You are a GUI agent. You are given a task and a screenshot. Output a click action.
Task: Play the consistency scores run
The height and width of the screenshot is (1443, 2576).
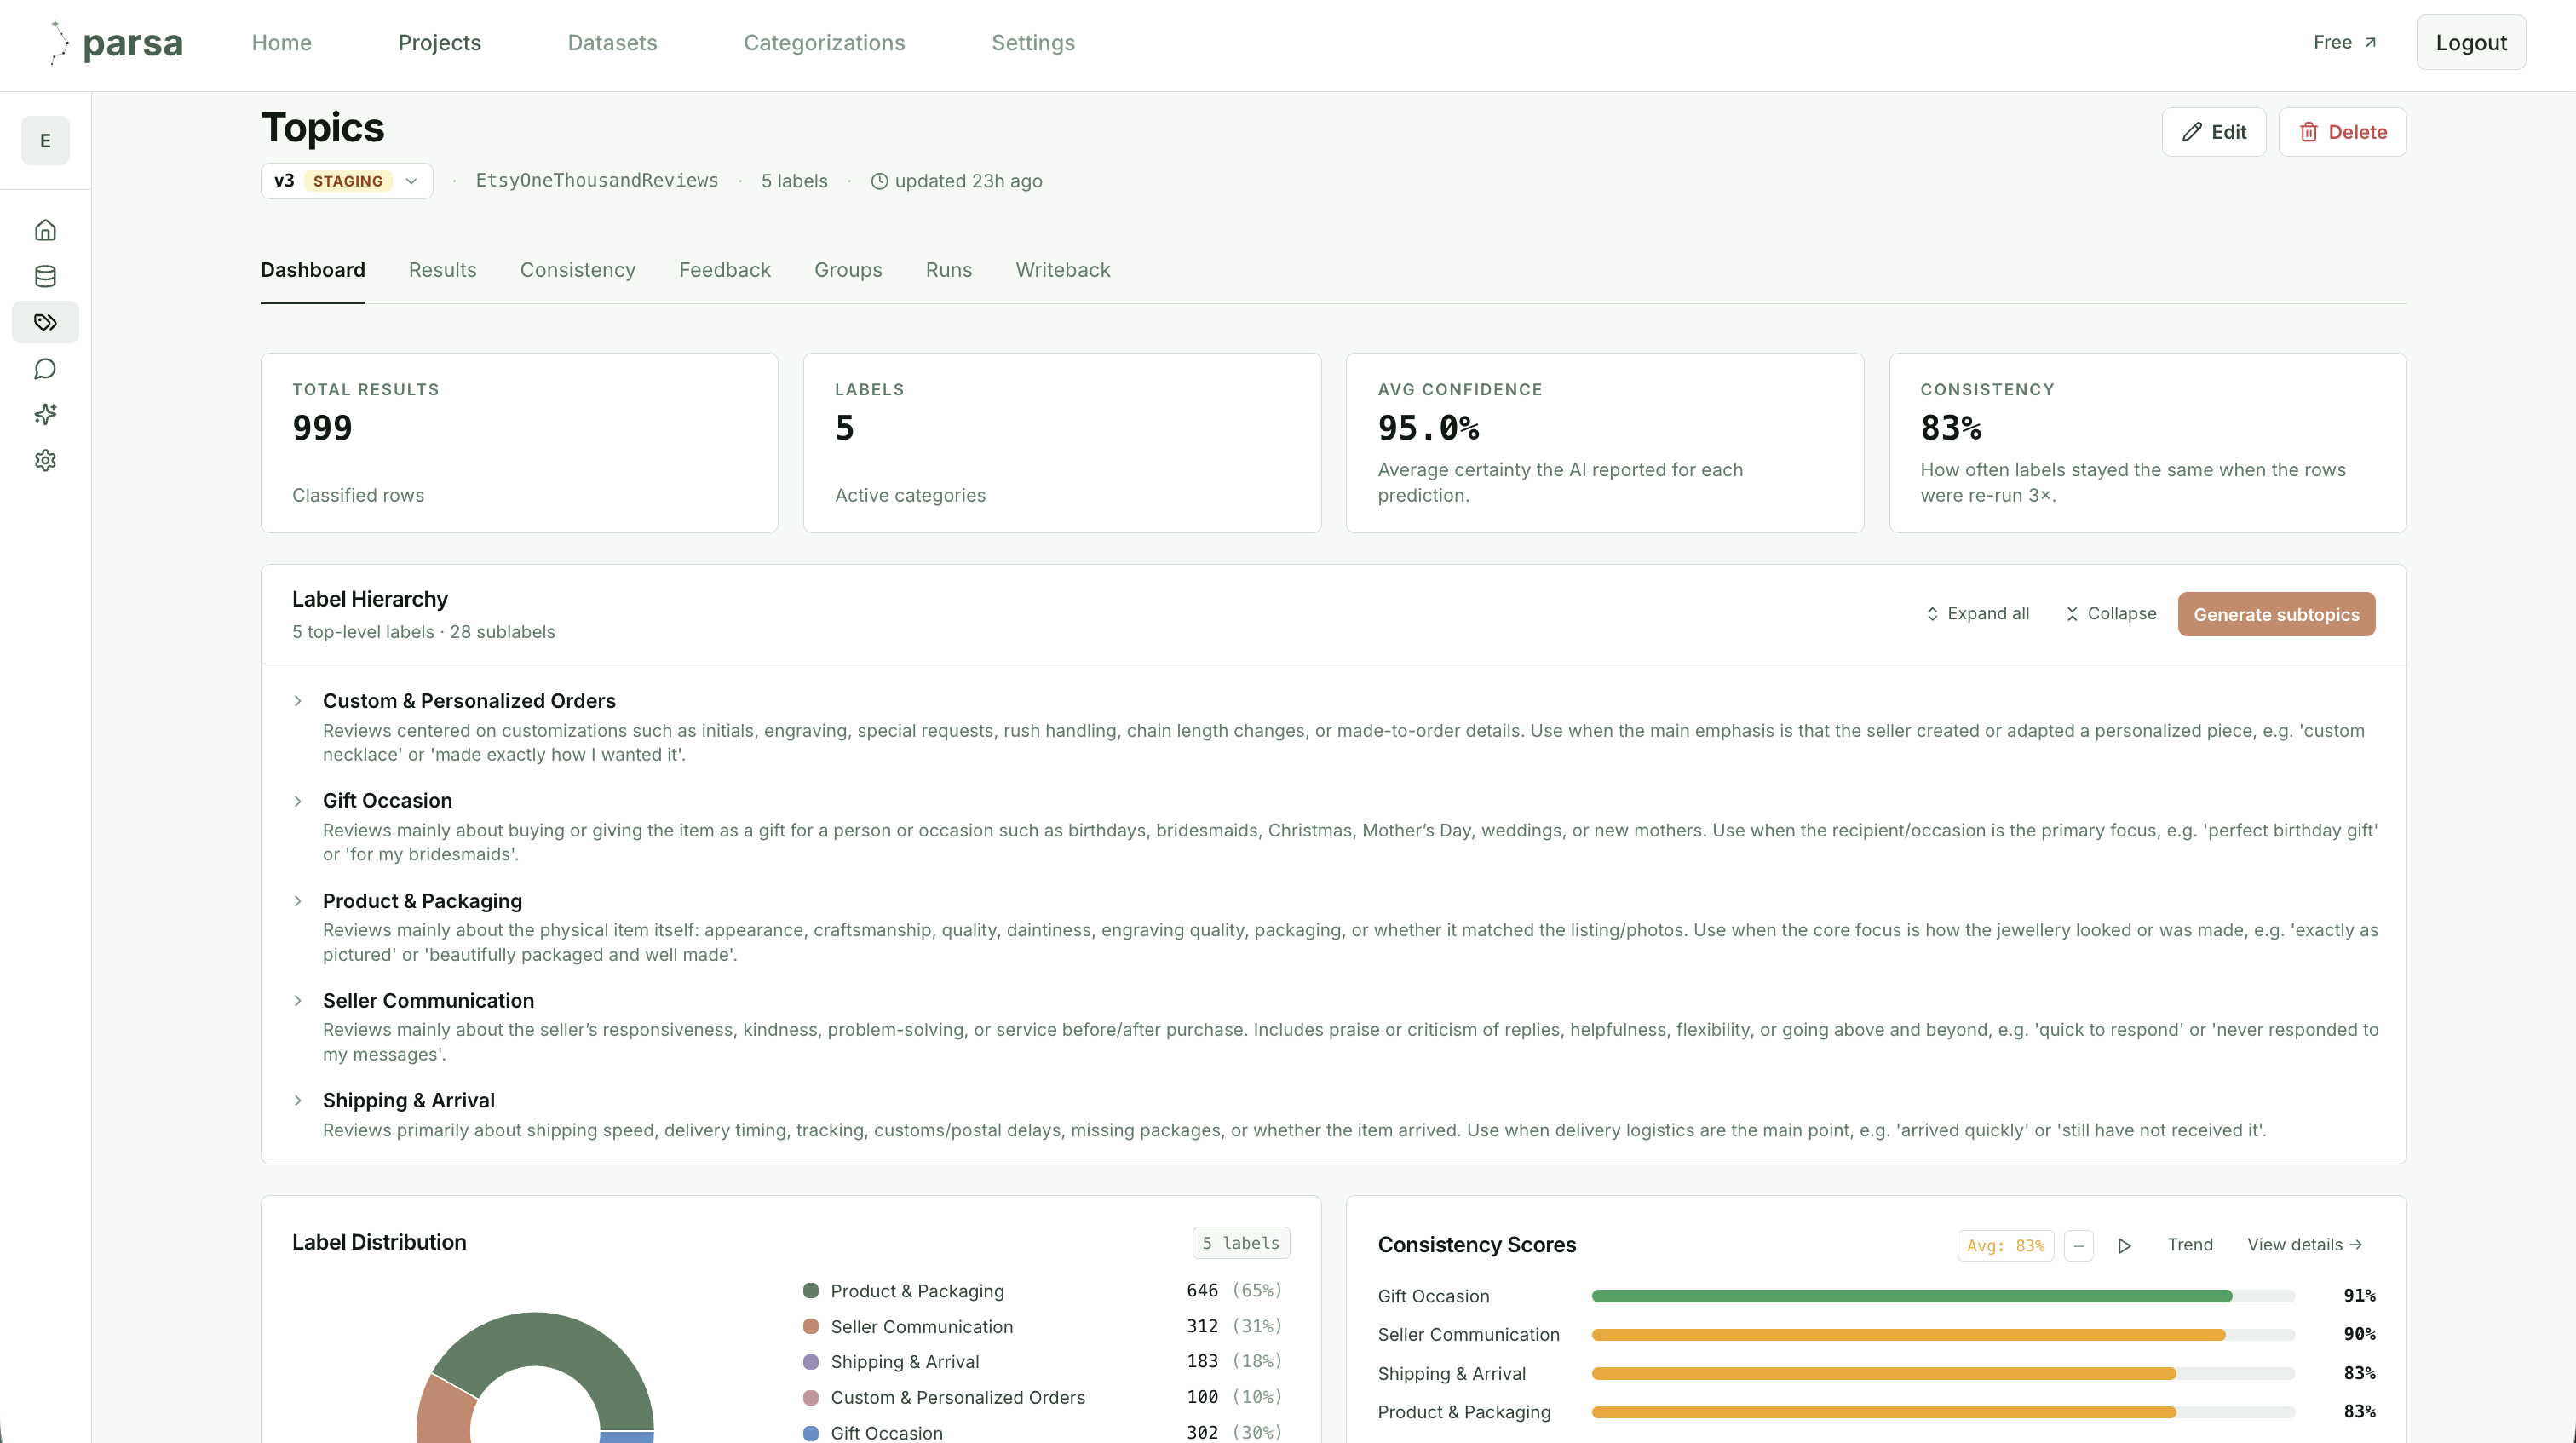coord(2124,1245)
